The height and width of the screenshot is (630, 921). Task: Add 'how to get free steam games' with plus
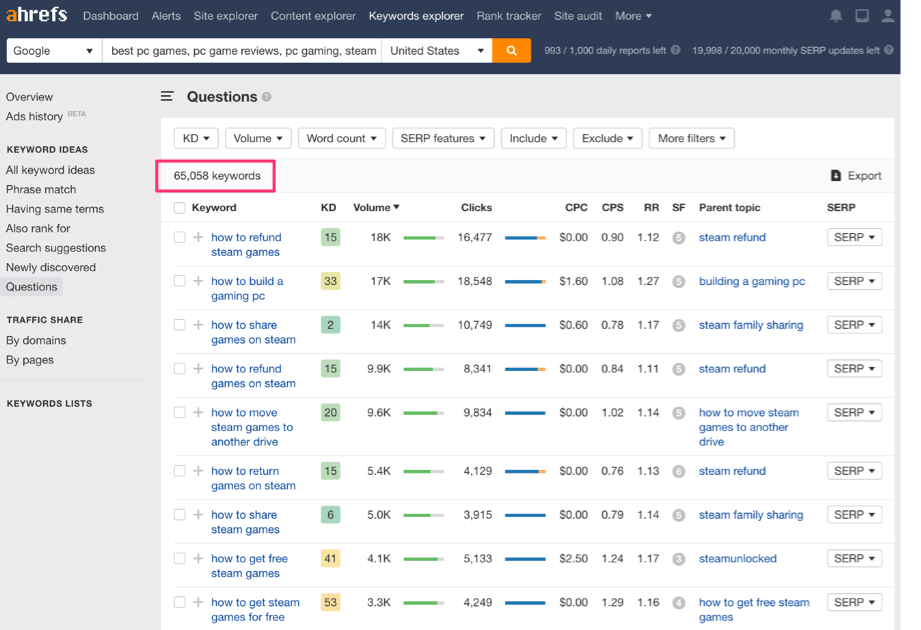click(x=199, y=558)
